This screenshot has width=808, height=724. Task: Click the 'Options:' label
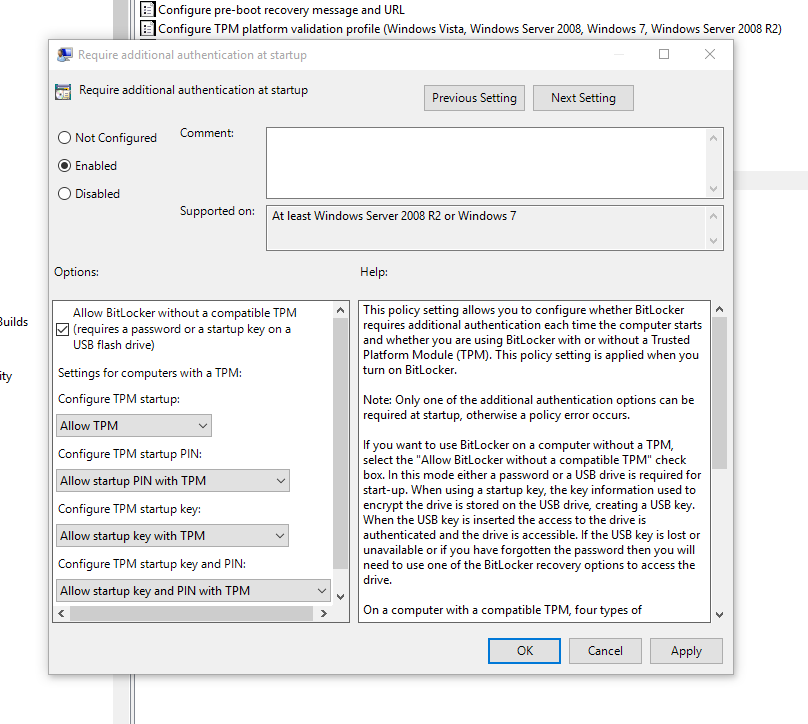tap(76, 272)
